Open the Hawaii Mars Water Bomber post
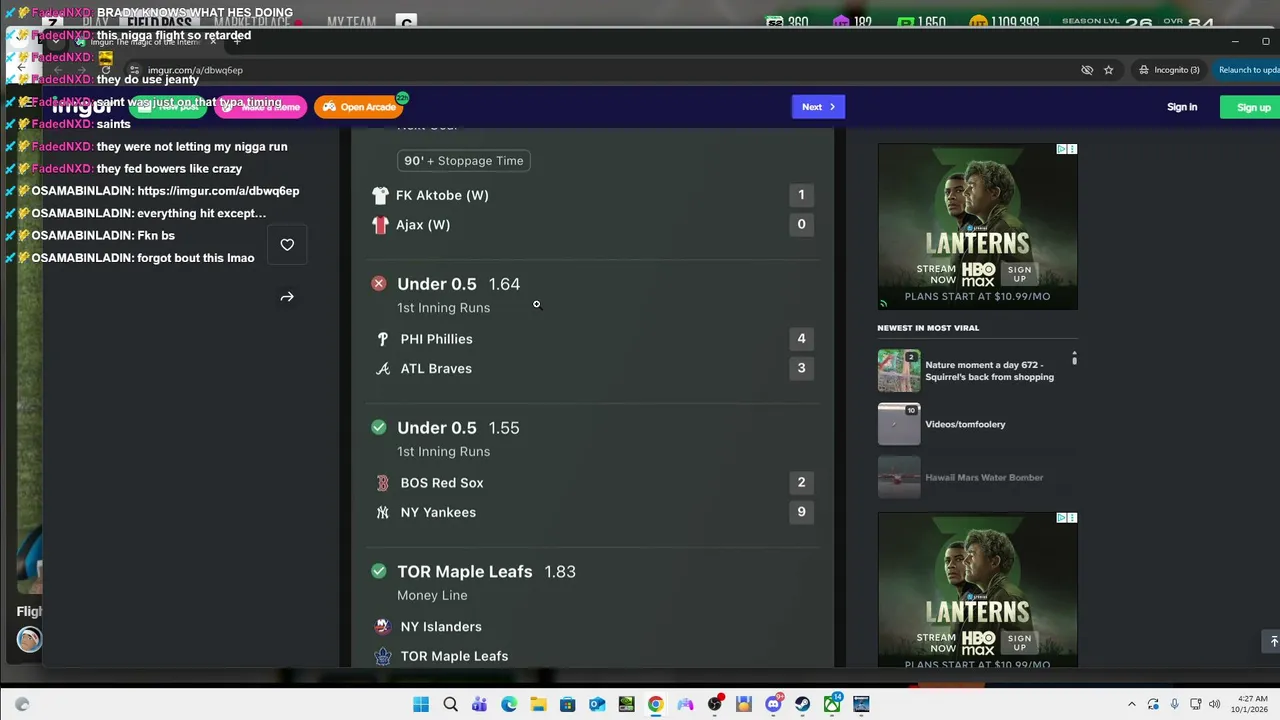The height and width of the screenshot is (720, 1280). 984,477
